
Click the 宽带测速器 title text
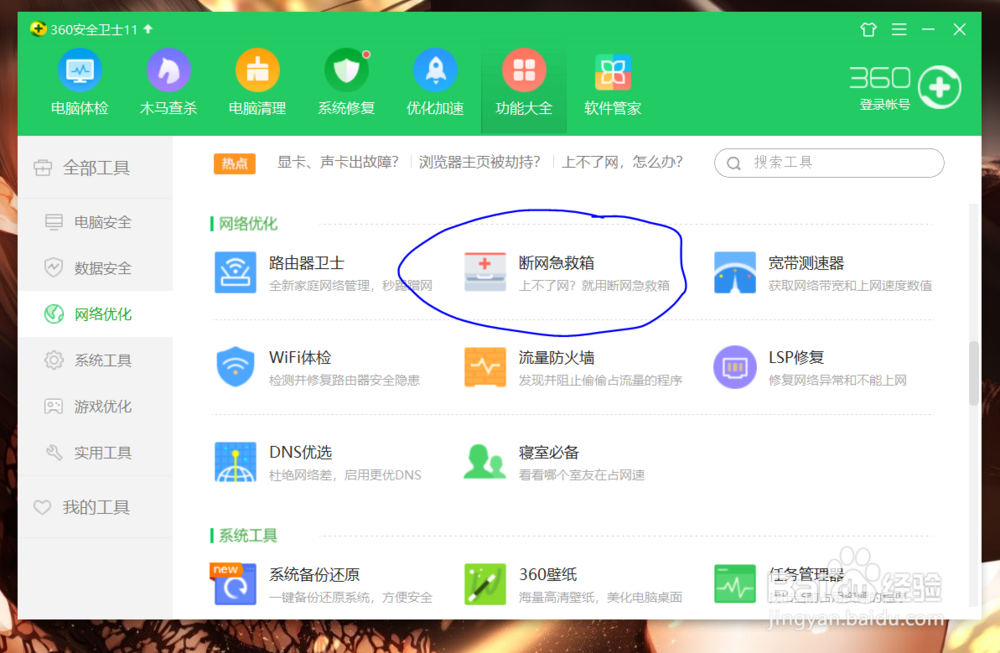pyautogui.click(x=806, y=263)
